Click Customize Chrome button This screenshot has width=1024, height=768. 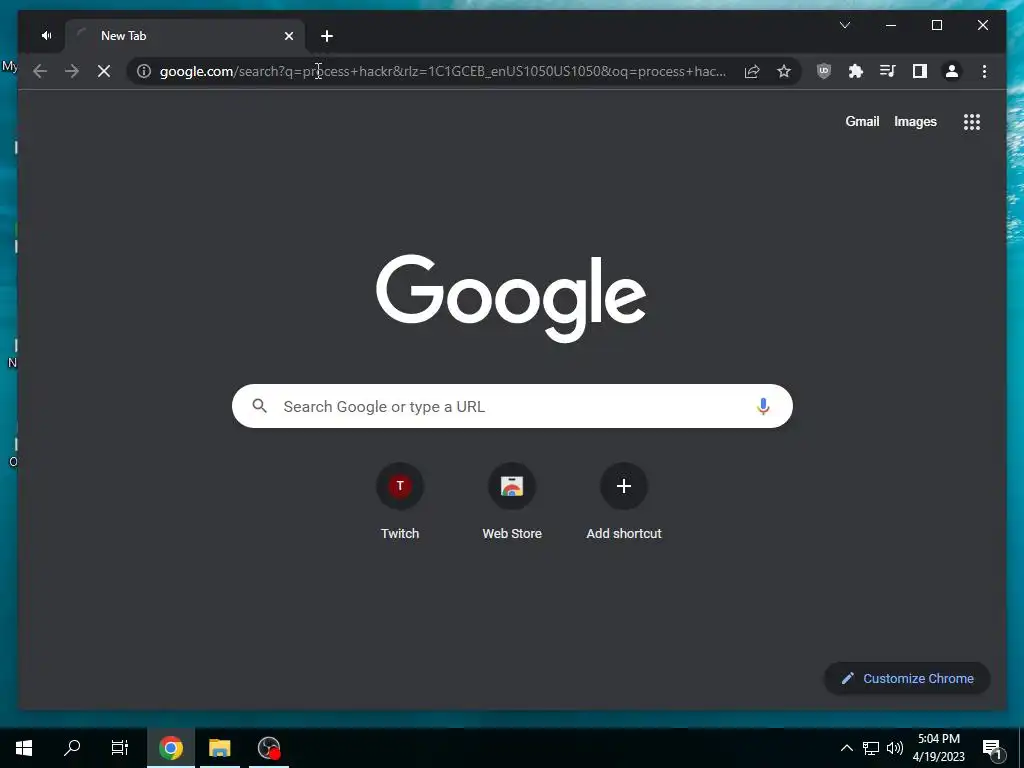click(907, 679)
